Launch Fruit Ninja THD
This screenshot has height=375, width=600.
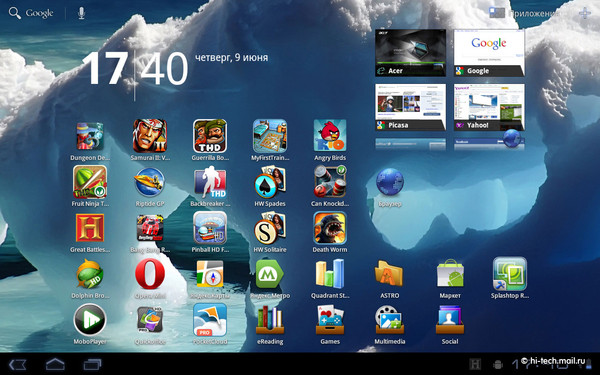point(90,182)
